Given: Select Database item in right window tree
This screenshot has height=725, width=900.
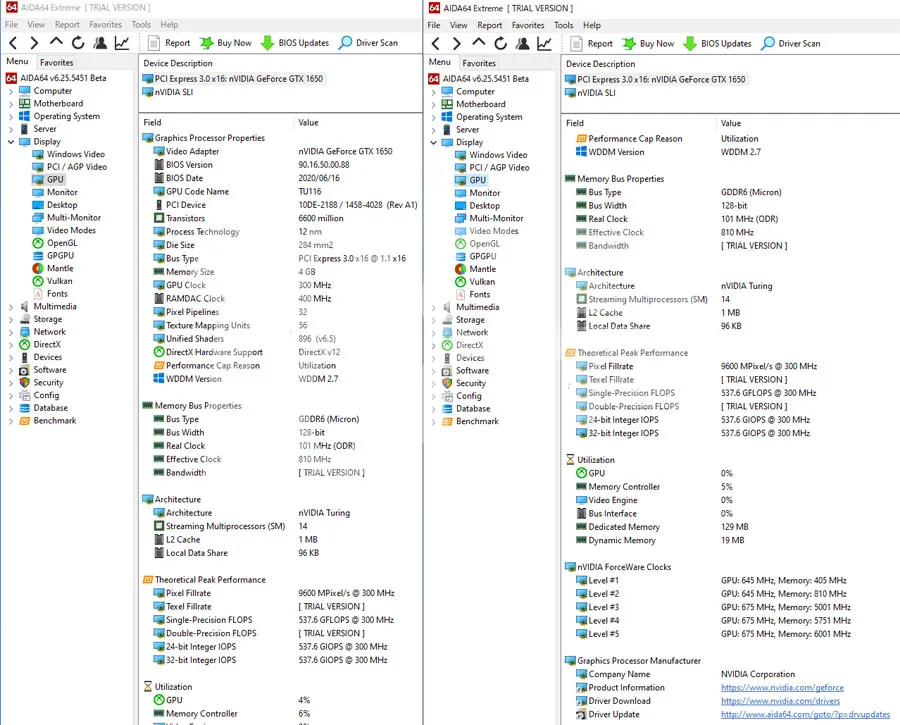Looking at the screenshot, I should [466, 408].
